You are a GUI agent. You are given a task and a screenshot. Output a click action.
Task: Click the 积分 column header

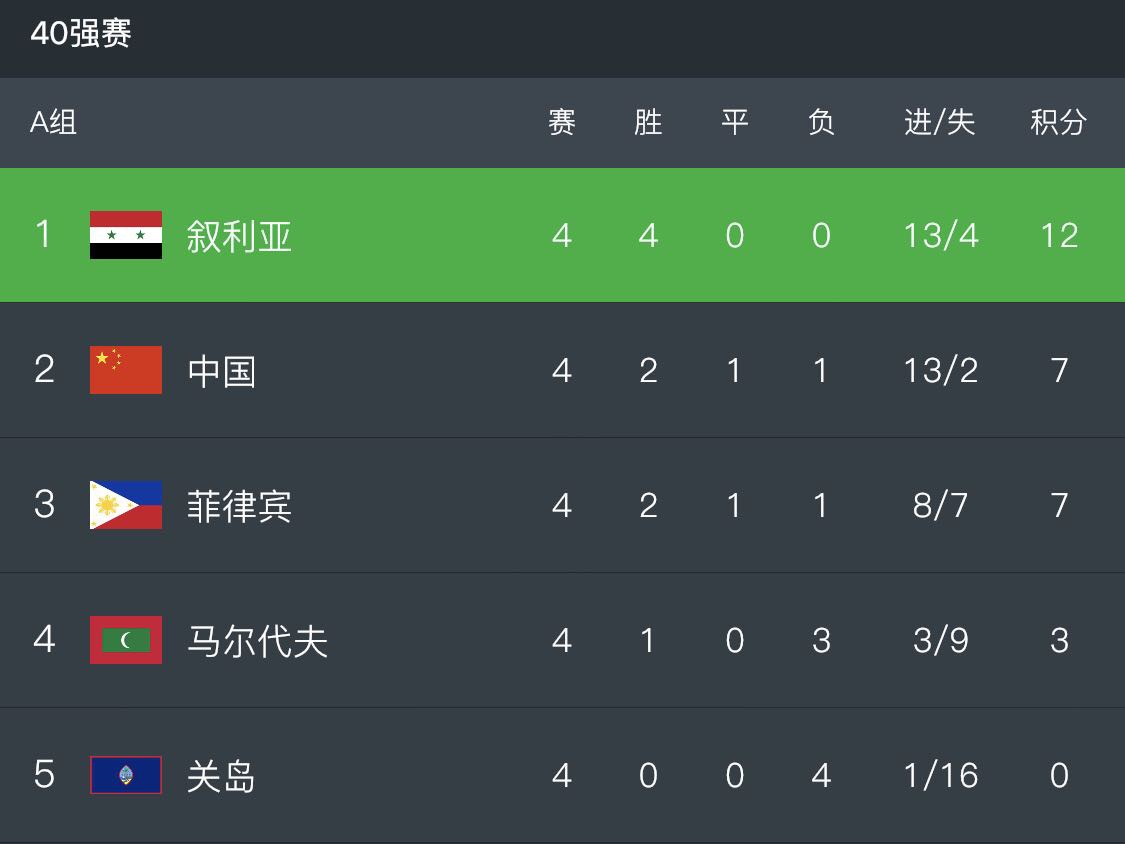[x=1058, y=122]
